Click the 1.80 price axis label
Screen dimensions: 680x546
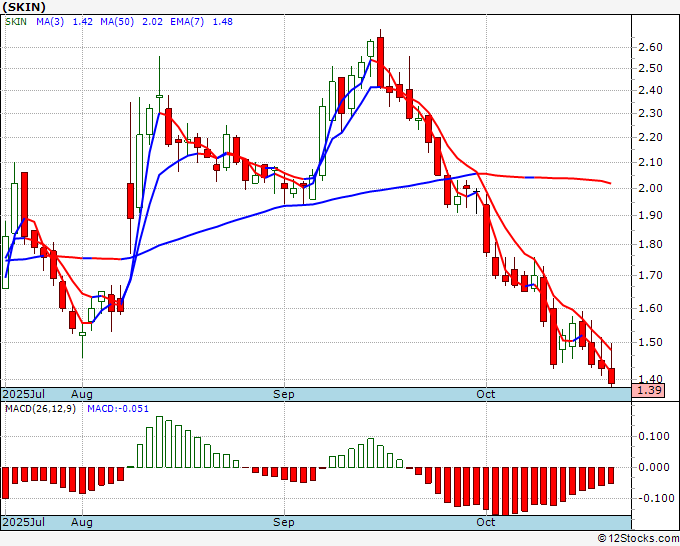[x=650, y=245]
